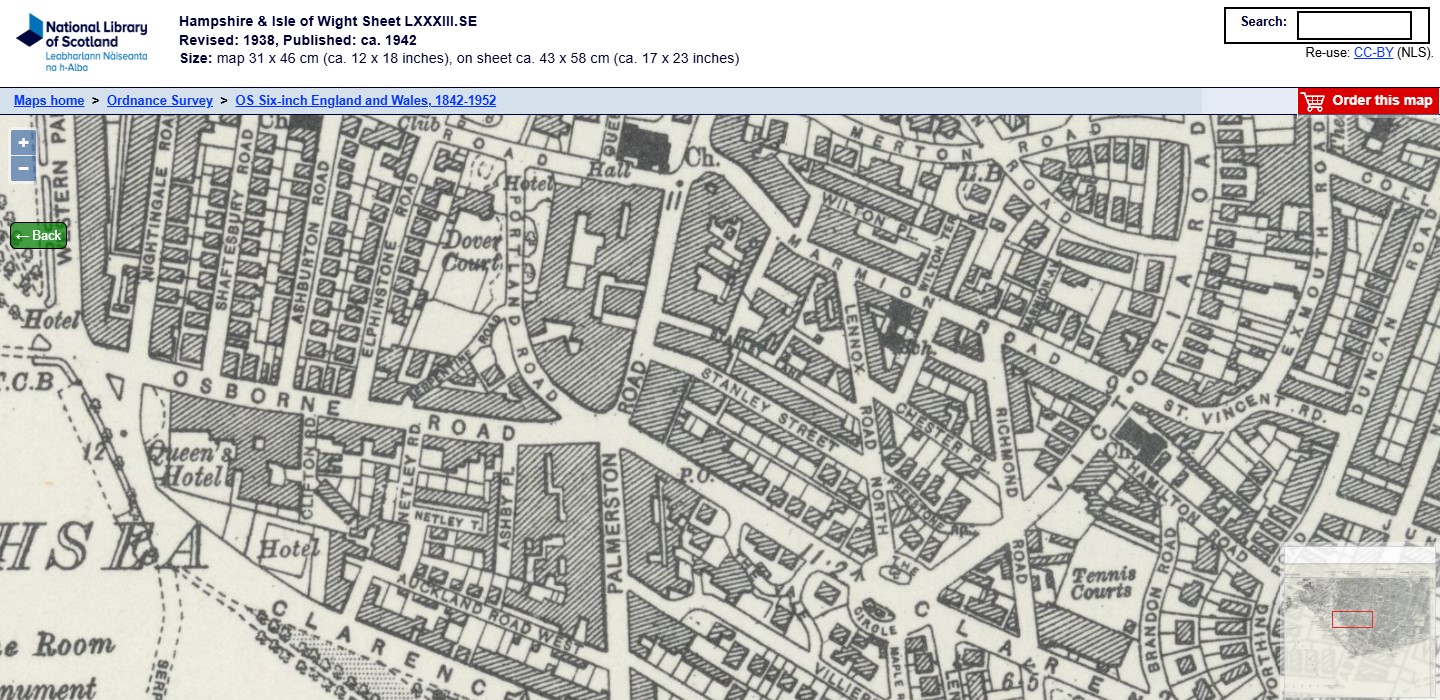Click the red extent rectangle in overview map
The image size is (1440, 700).
pyautogui.click(x=1352, y=619)
